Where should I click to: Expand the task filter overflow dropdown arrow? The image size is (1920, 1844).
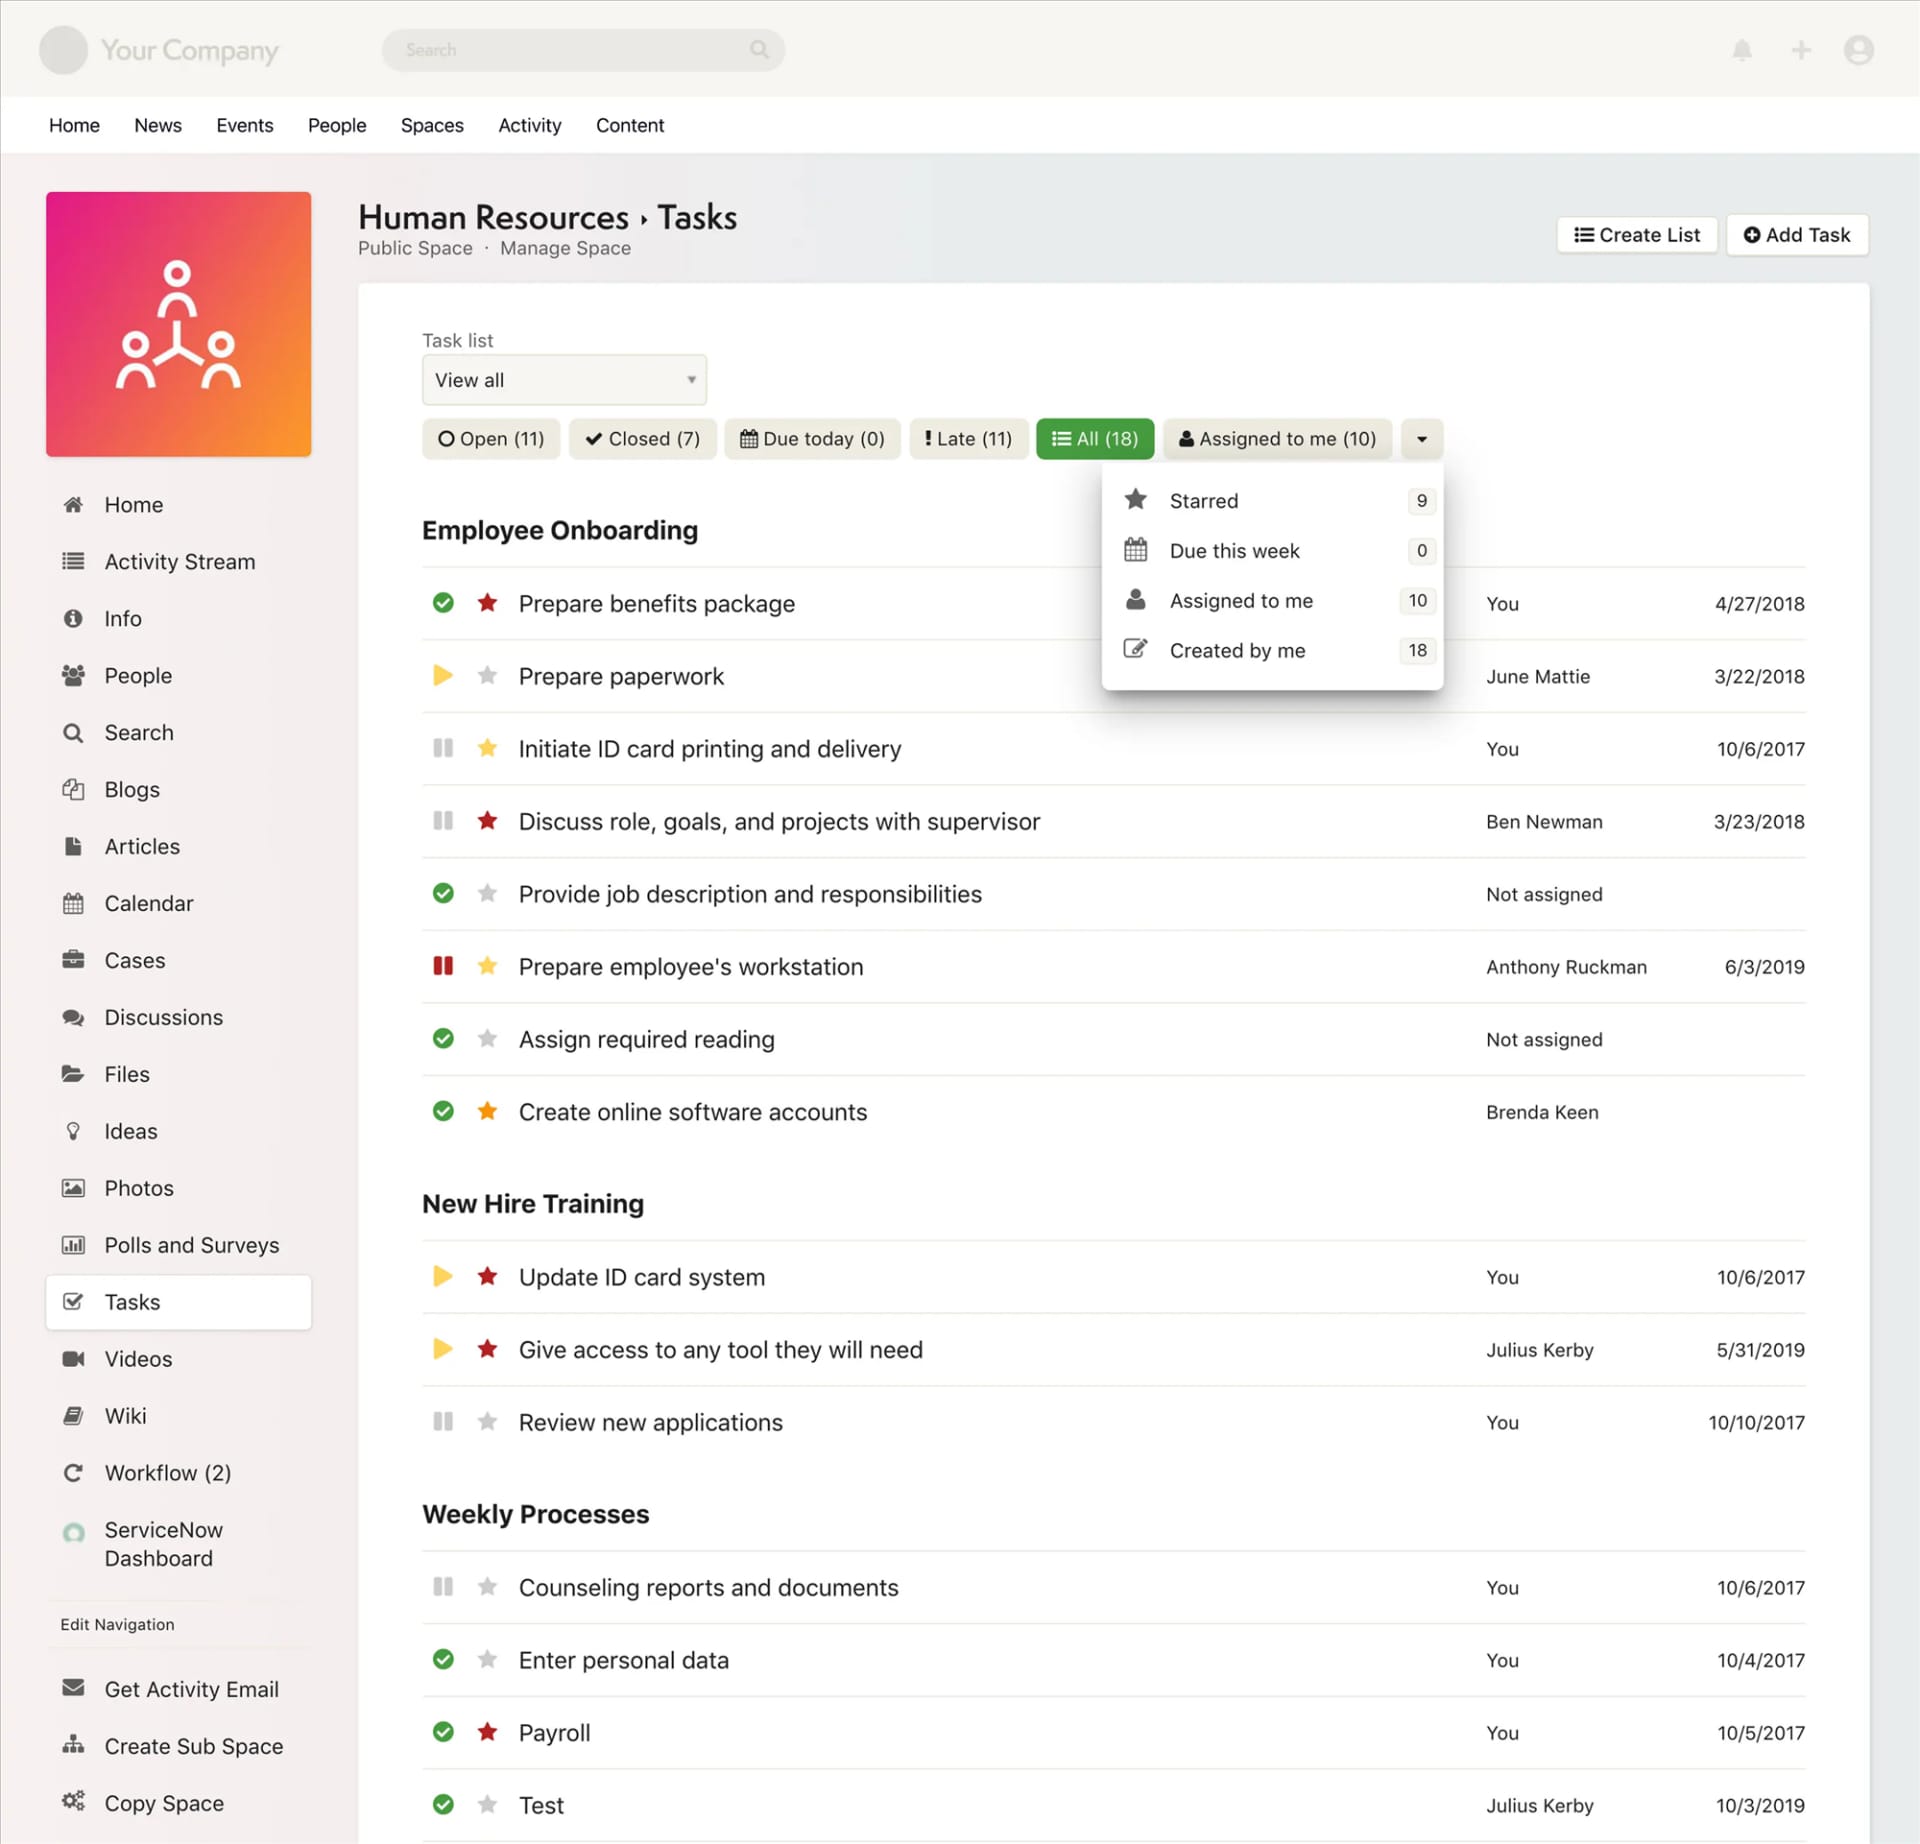click(x=1421, y=438)
